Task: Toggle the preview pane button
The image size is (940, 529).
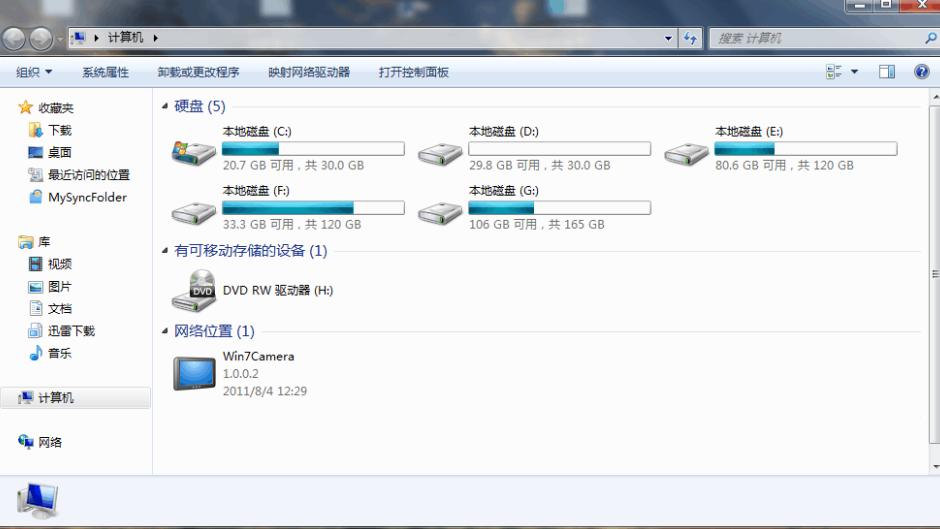Action: click(x=887, y=72)
